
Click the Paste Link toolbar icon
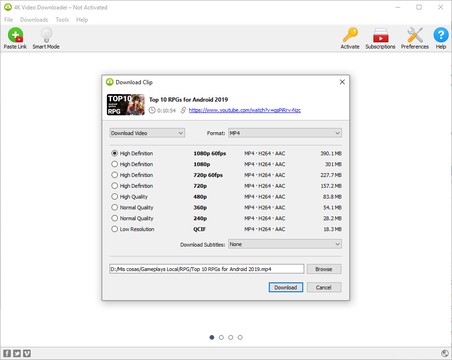point(15,35)
